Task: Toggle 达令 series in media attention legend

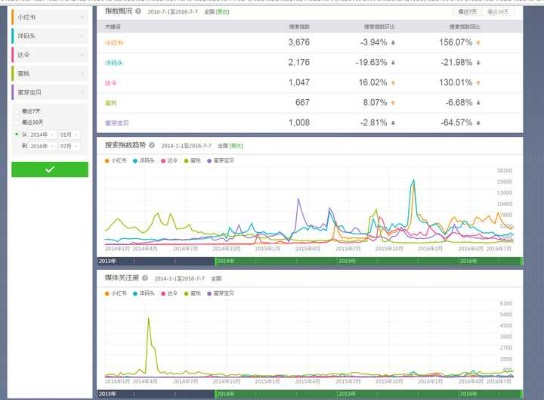Action: pyautogui.click(x=169, y=293)
